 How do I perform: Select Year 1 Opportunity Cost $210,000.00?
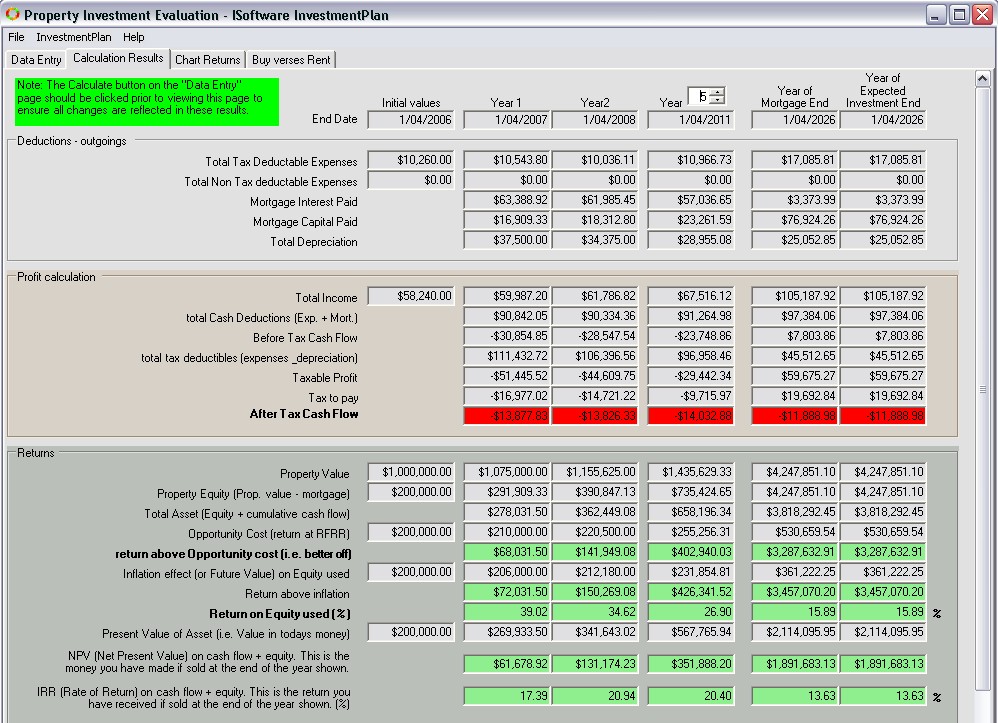tap(507, 532)
